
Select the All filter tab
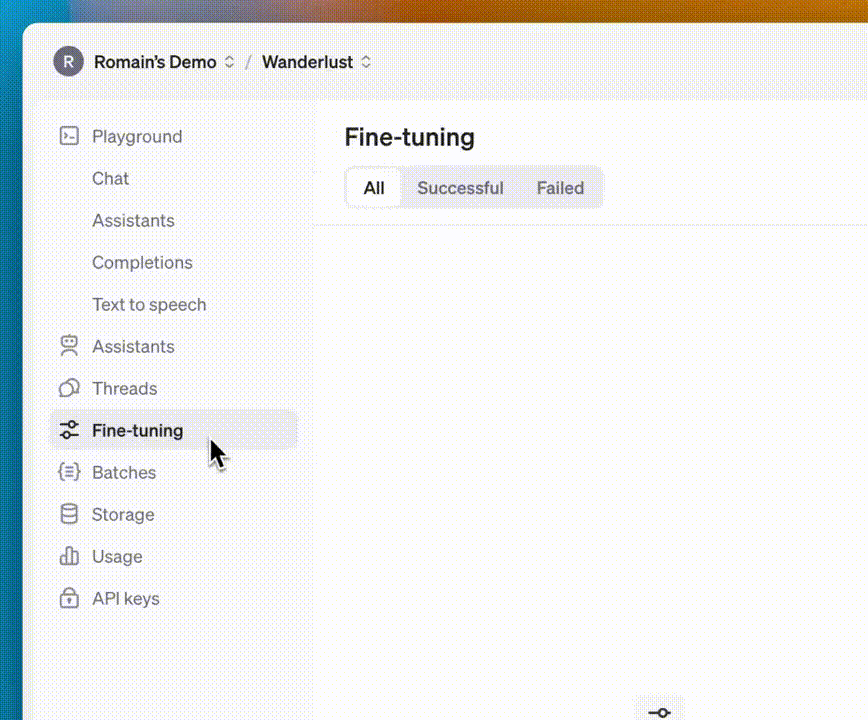coord(374,188)
